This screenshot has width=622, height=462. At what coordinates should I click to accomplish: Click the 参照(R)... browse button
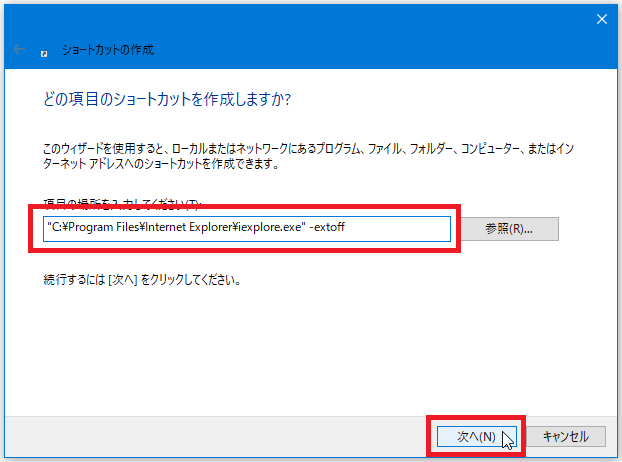click(x=508, y=228)
